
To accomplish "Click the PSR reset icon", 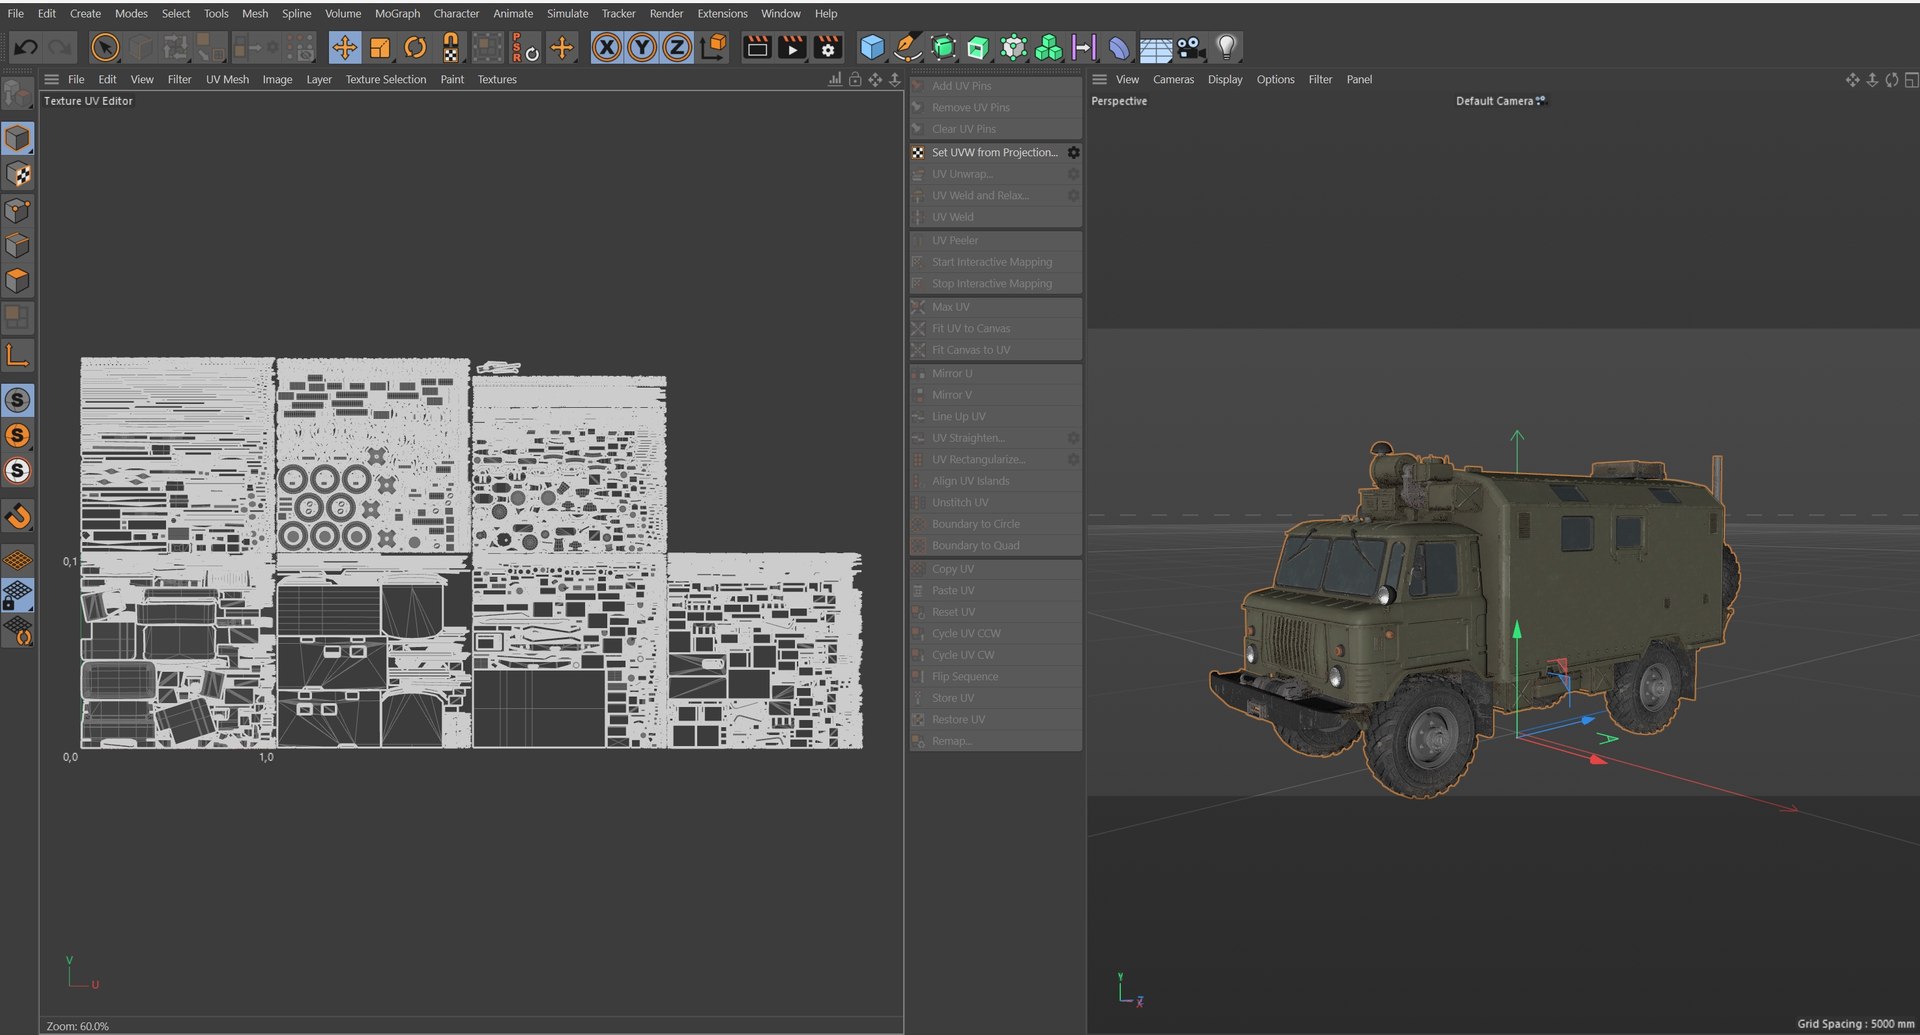I will click(525, 47).
